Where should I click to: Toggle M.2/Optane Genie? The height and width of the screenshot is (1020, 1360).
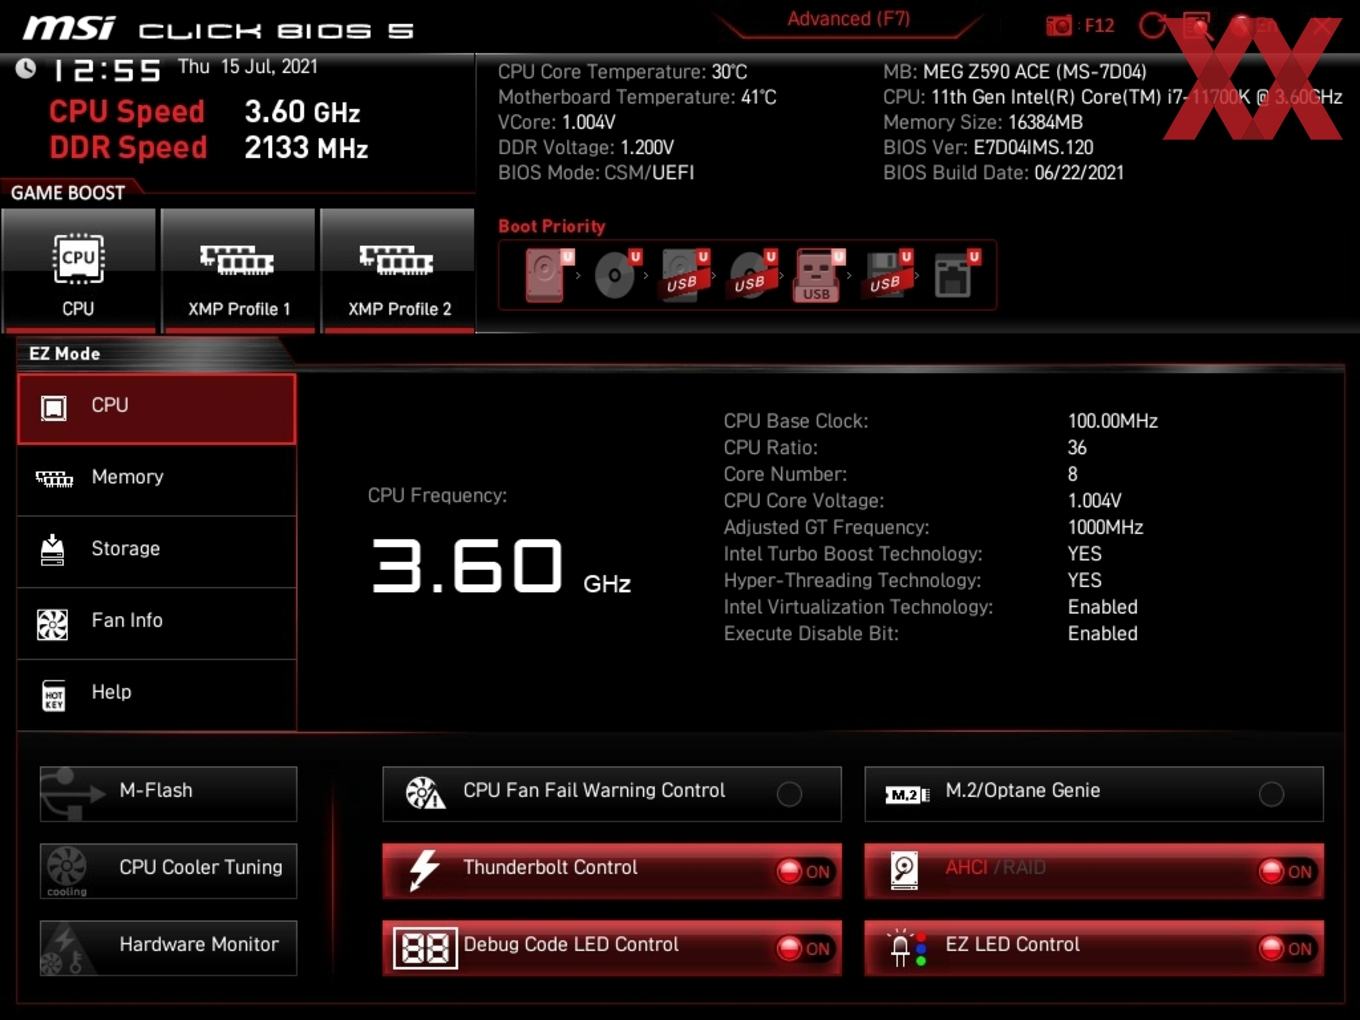point(1094,794)
